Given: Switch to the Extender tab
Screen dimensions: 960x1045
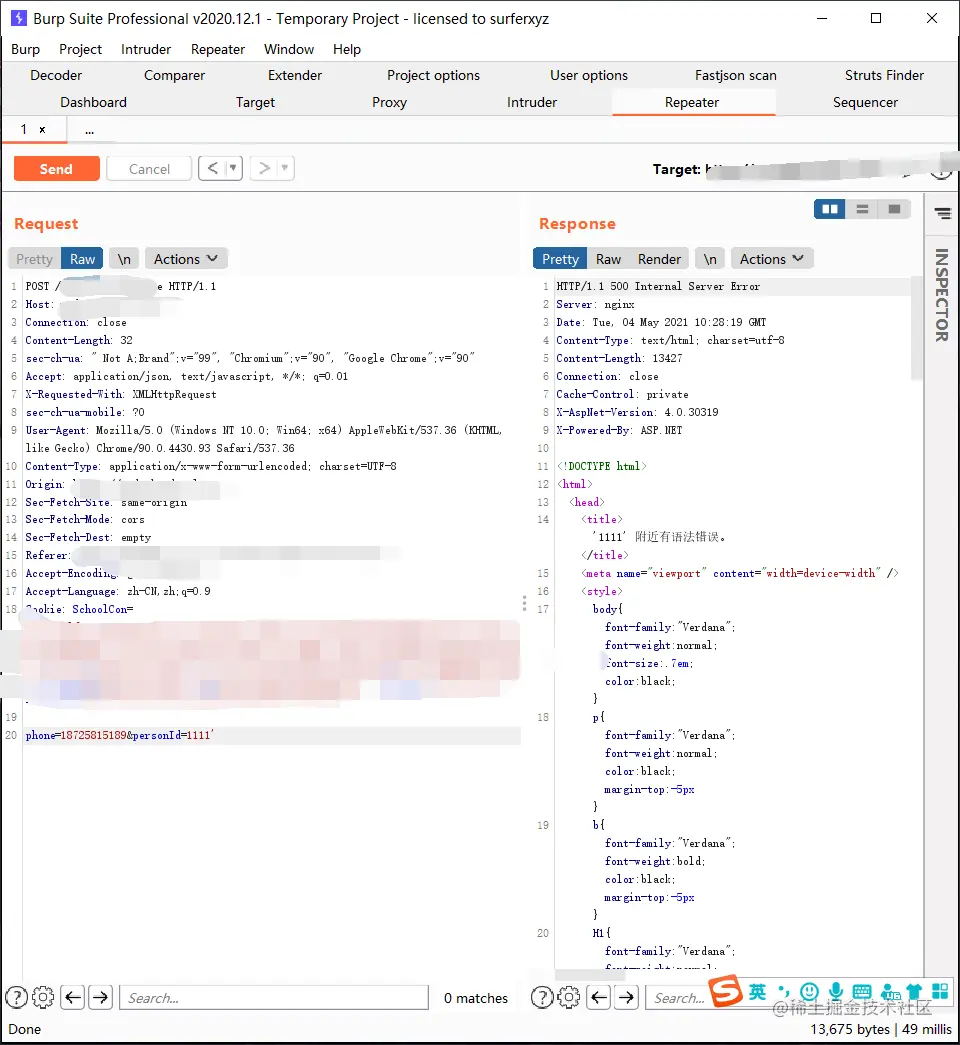Looking at the screenshot, I should pyautogui.click(x=295, y=75).
